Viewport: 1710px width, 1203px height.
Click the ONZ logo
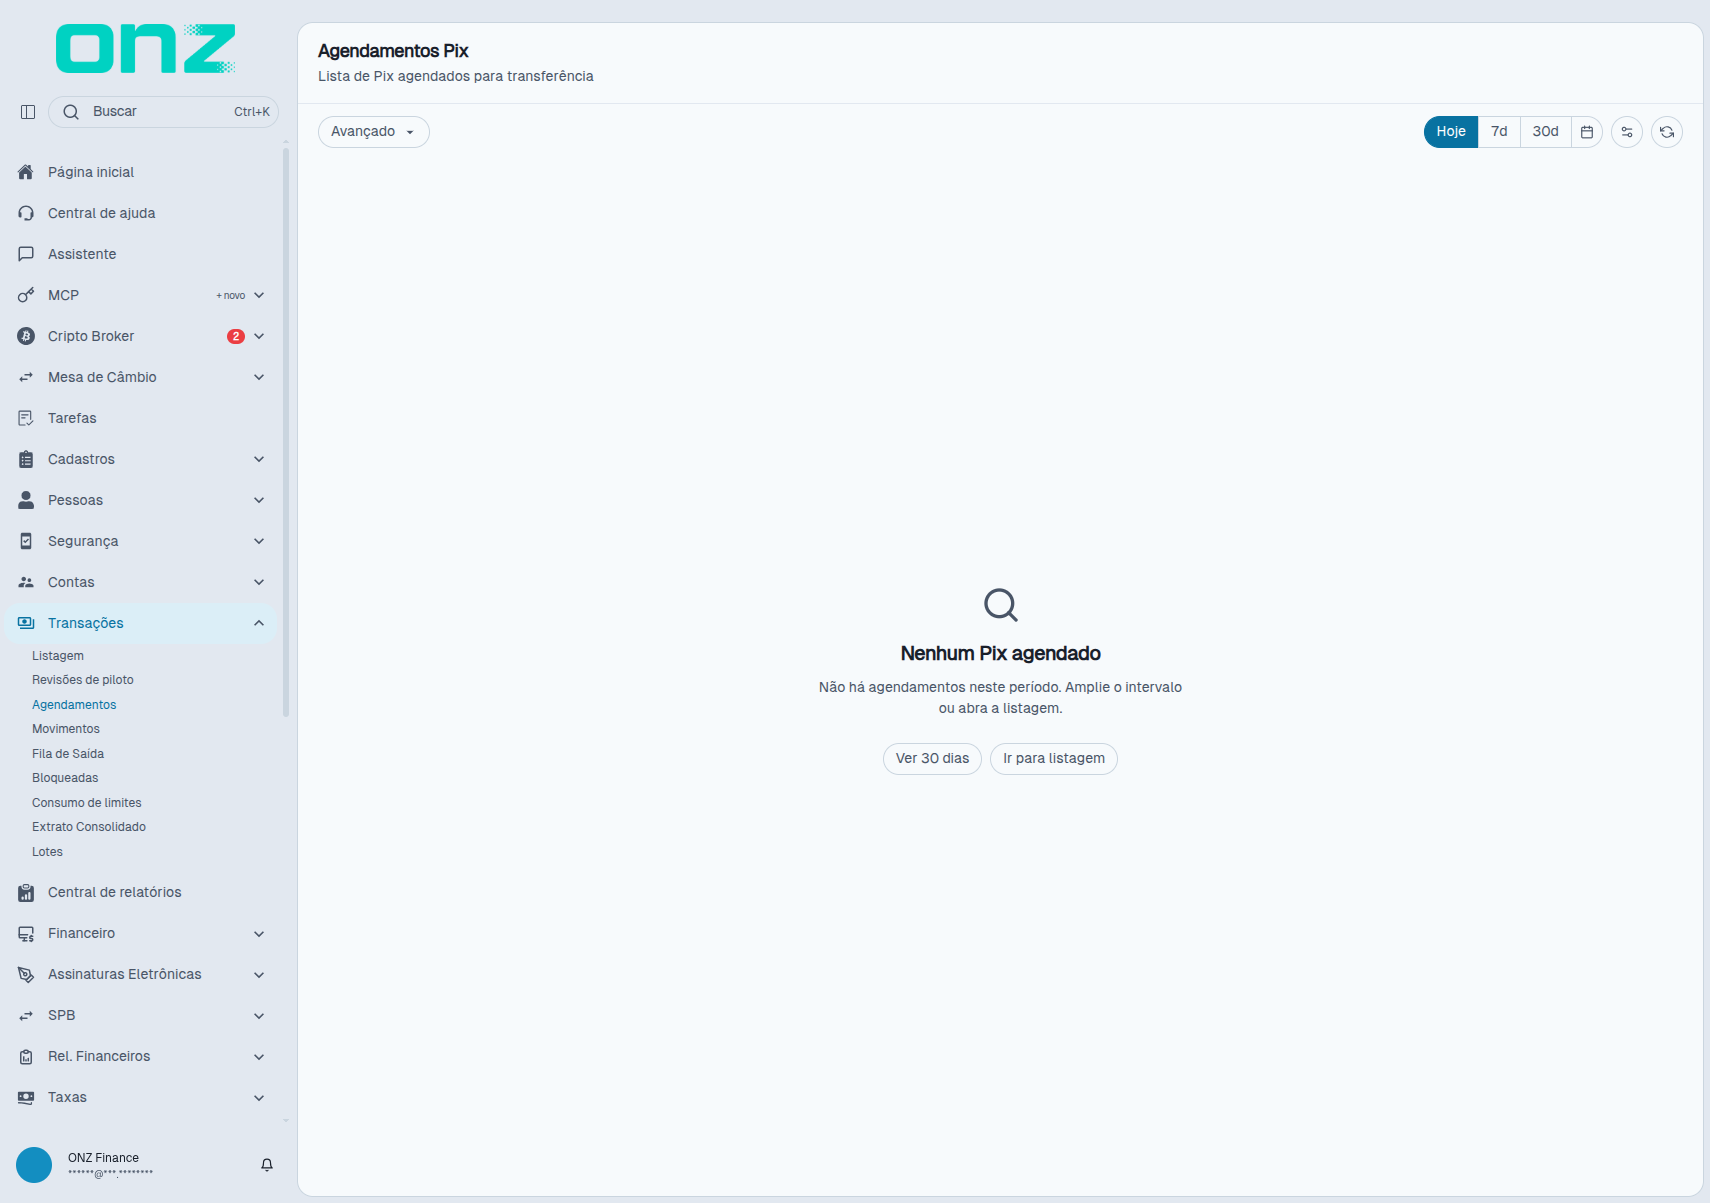(x=146, y=49)
